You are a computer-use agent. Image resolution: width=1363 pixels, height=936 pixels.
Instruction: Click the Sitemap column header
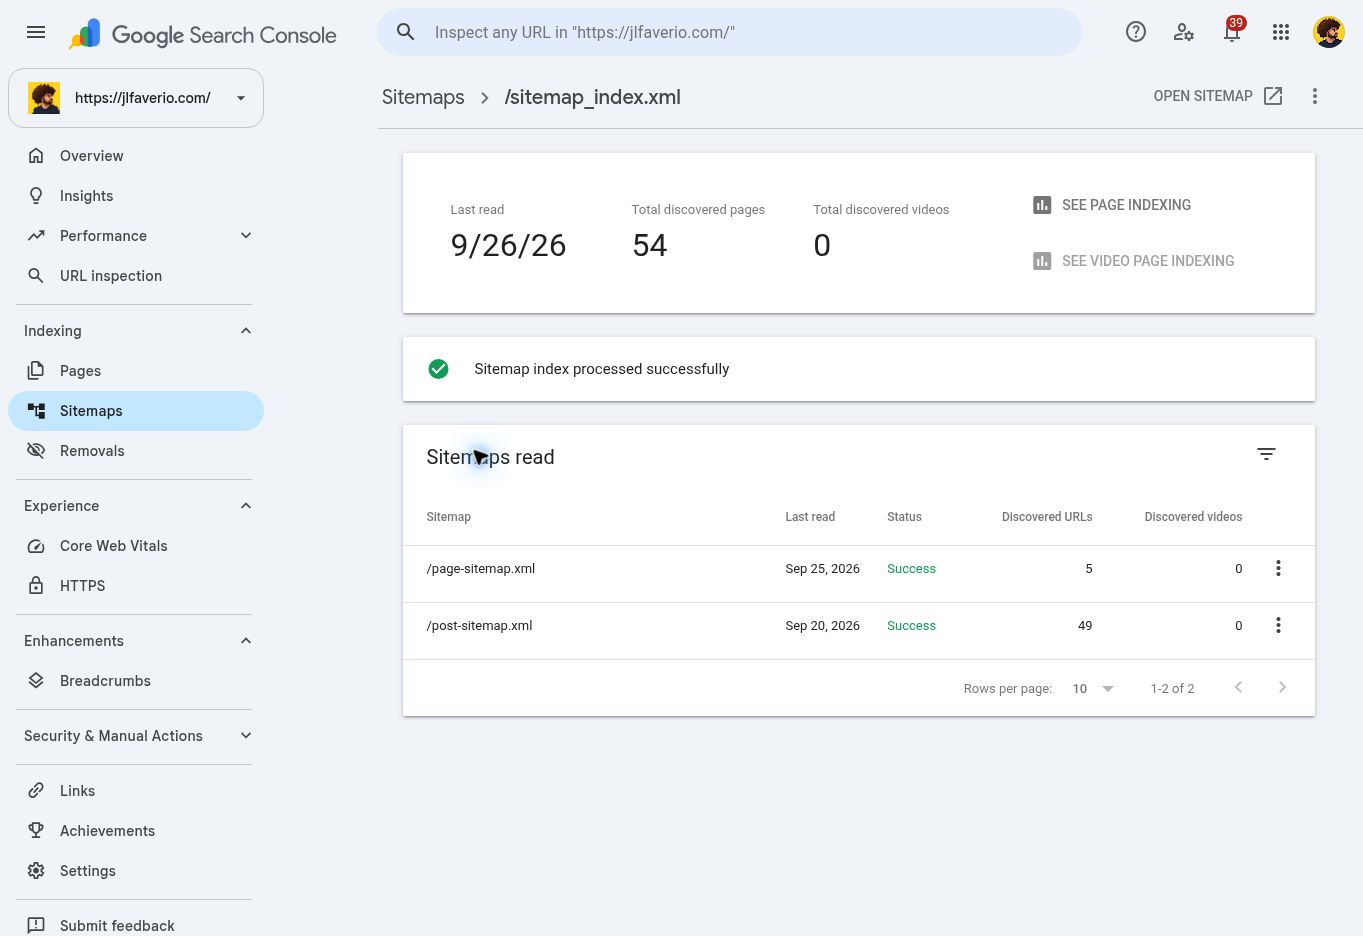click(x=448, y=517)
